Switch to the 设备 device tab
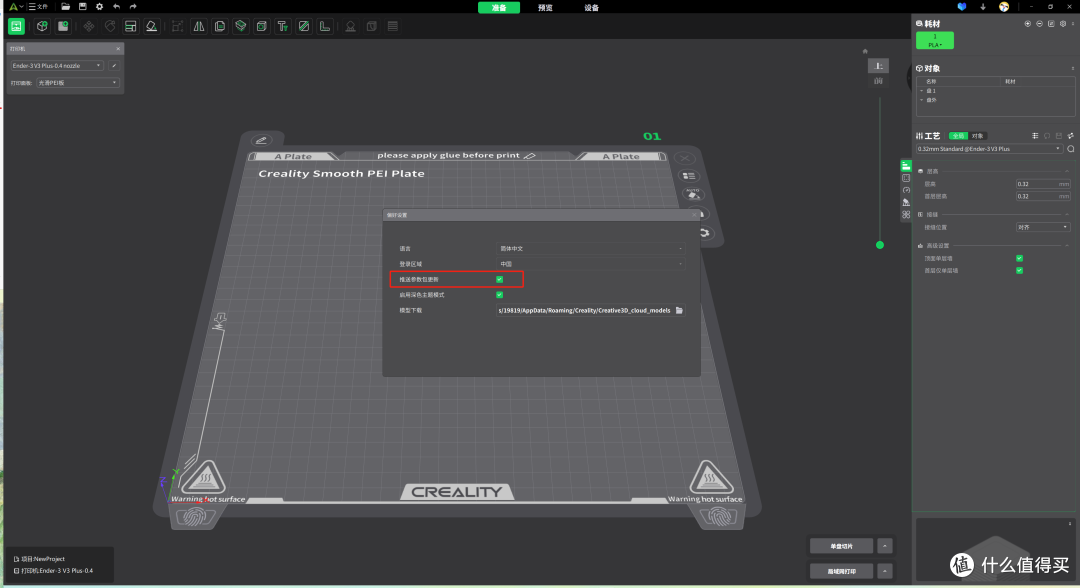This screenshot has width=1080, height=588. click(x=592, y=8)
